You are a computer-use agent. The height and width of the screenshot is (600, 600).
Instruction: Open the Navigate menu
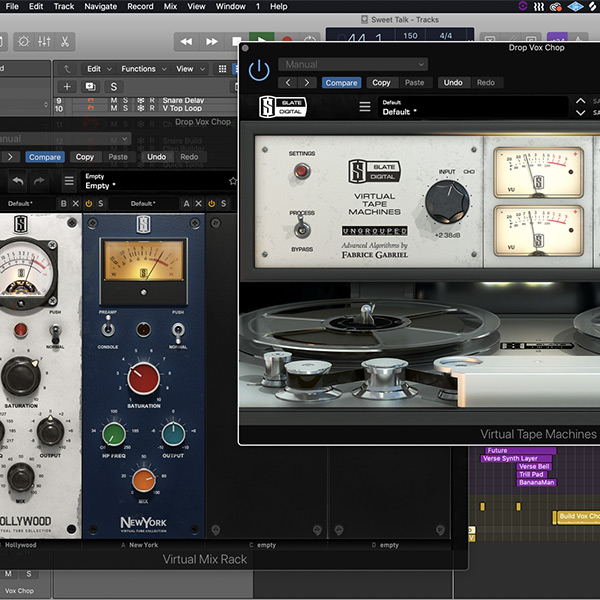point(100,6)
